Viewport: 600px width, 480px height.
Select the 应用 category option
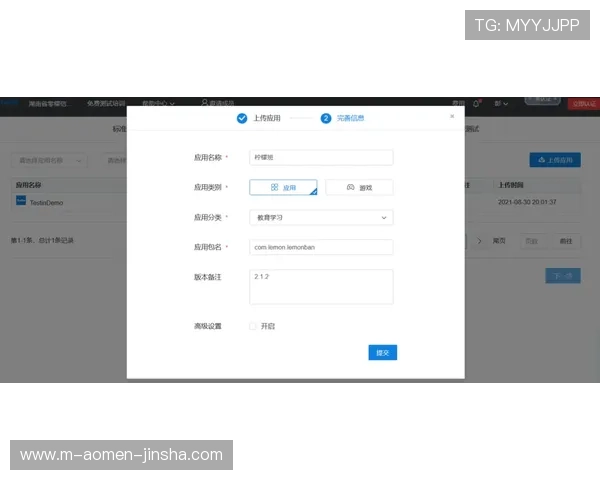pyautogui.click(x=283, y=187)
